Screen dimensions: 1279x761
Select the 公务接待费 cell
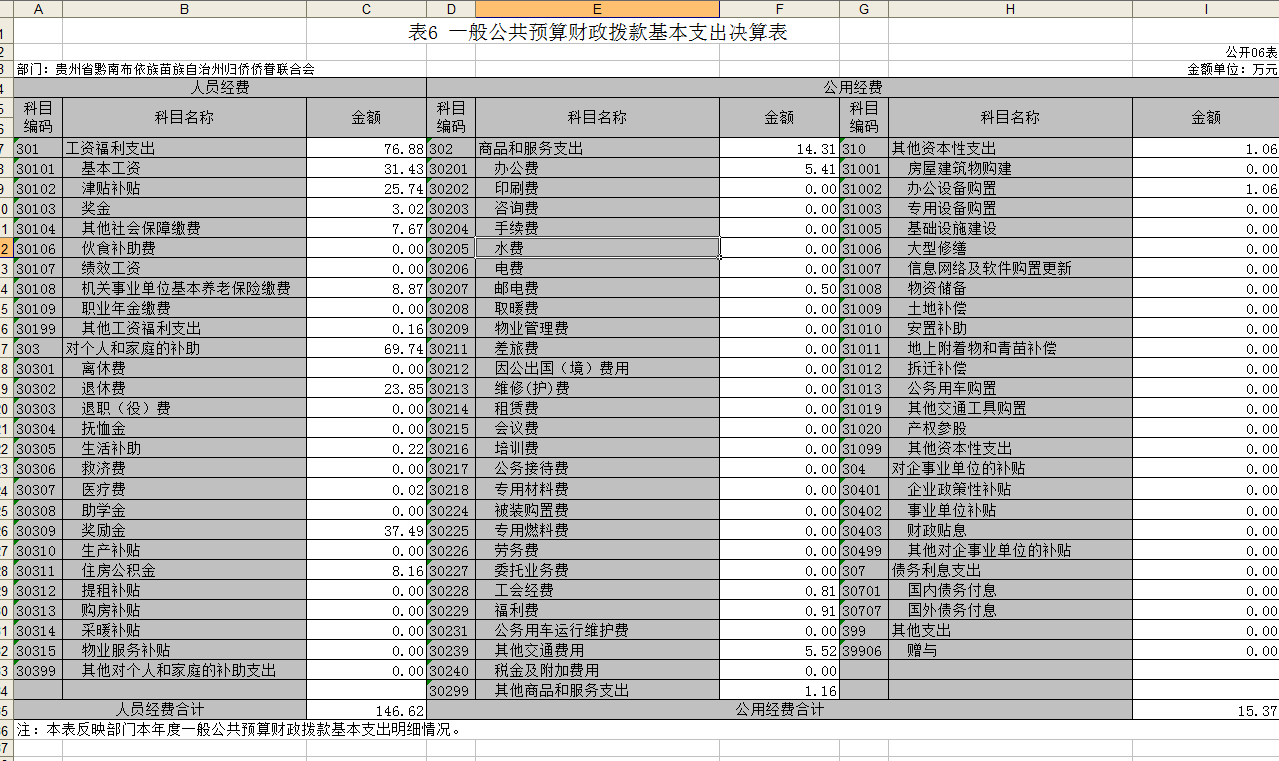click(597, 468)
